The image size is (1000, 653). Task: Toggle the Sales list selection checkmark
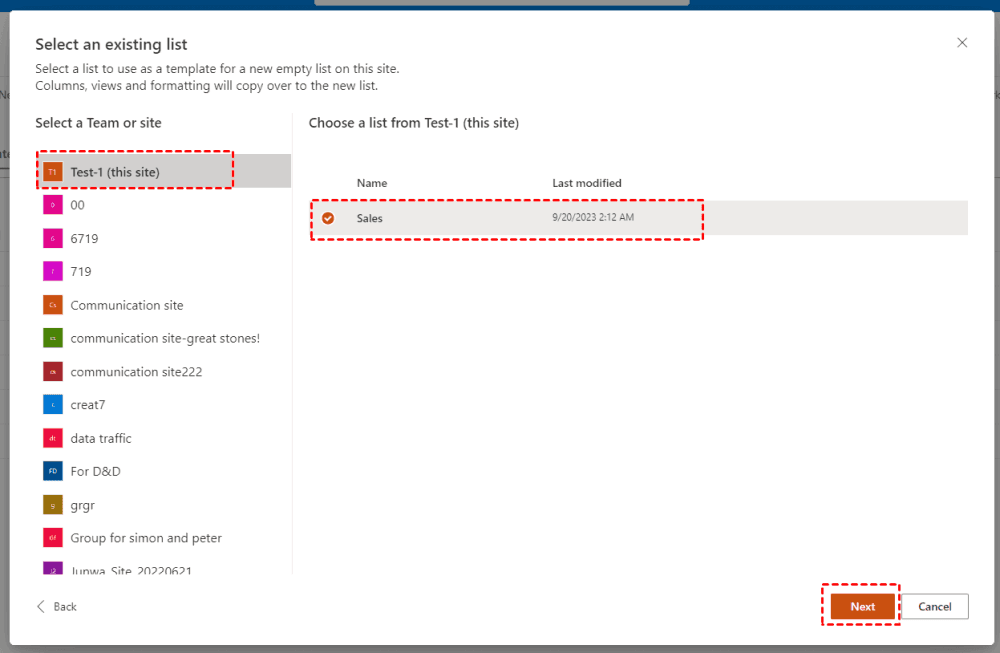click(x=328, y=218)
